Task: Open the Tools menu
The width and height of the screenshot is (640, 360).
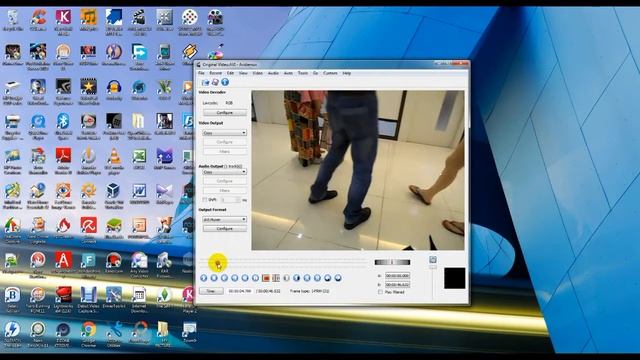Action: [x=303, y=73]
